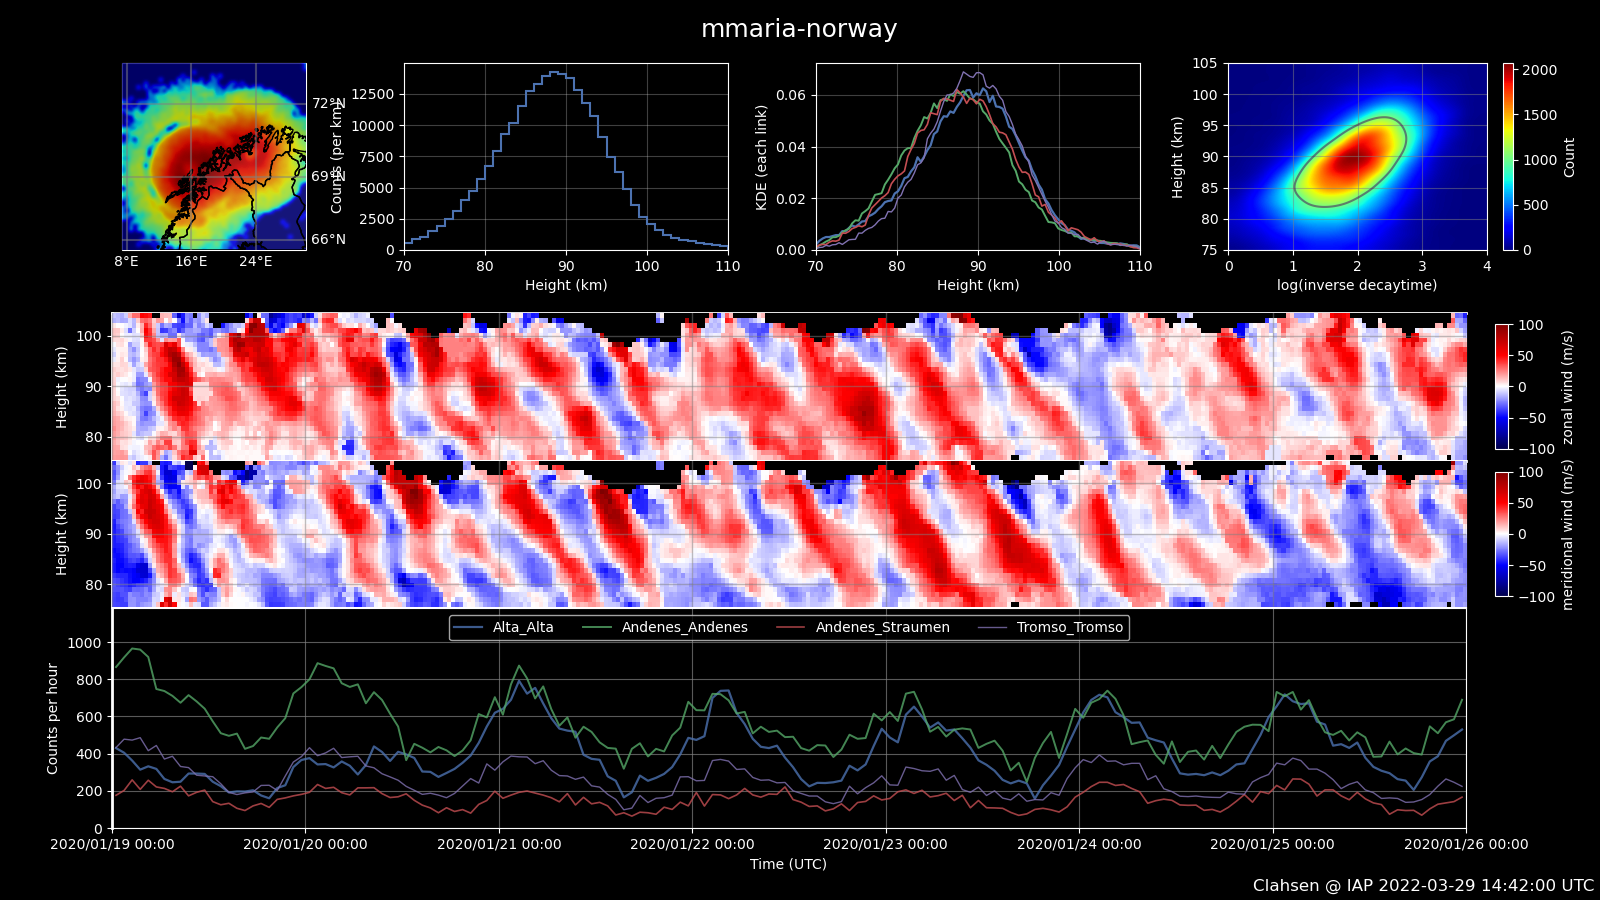Click the '66°N' latitude label on map

tap(328, 239)
